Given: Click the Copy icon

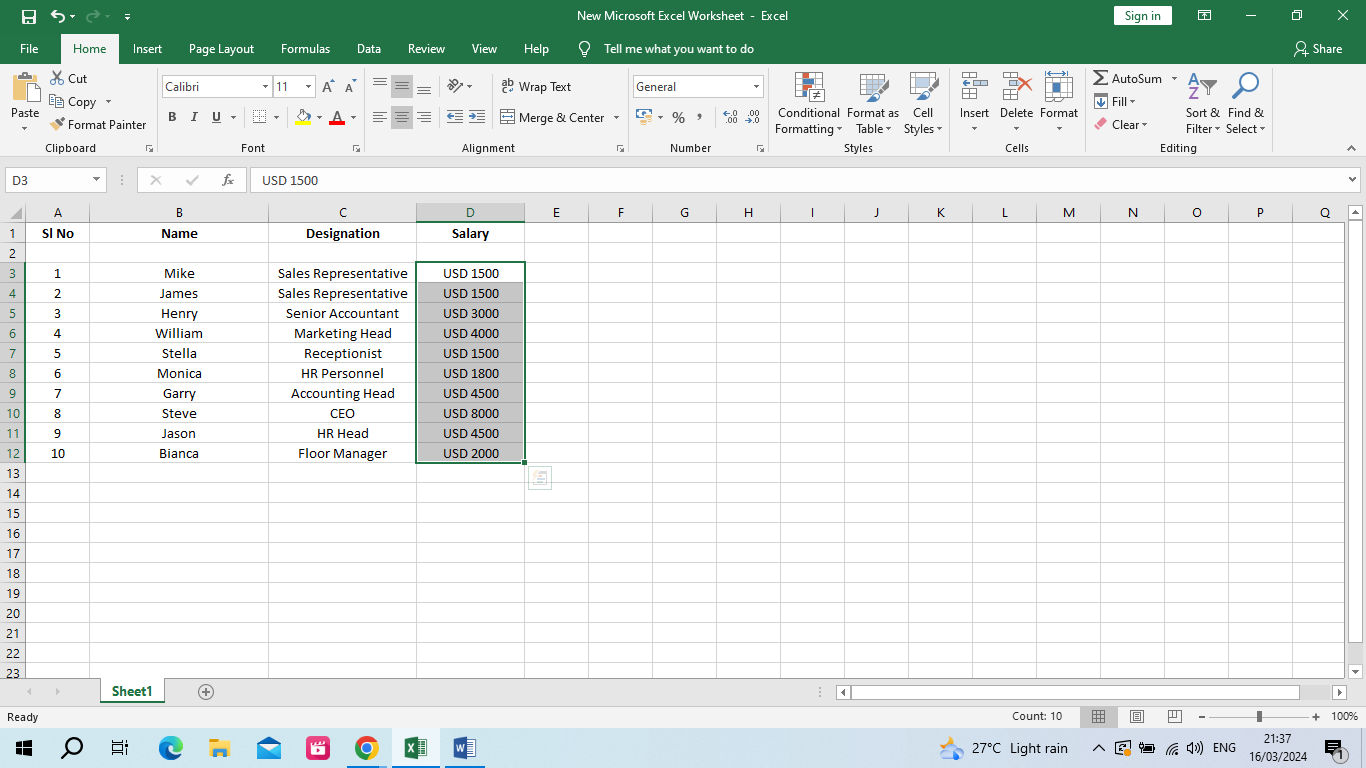Looking at the screenshot, I should tap(57, 101).
